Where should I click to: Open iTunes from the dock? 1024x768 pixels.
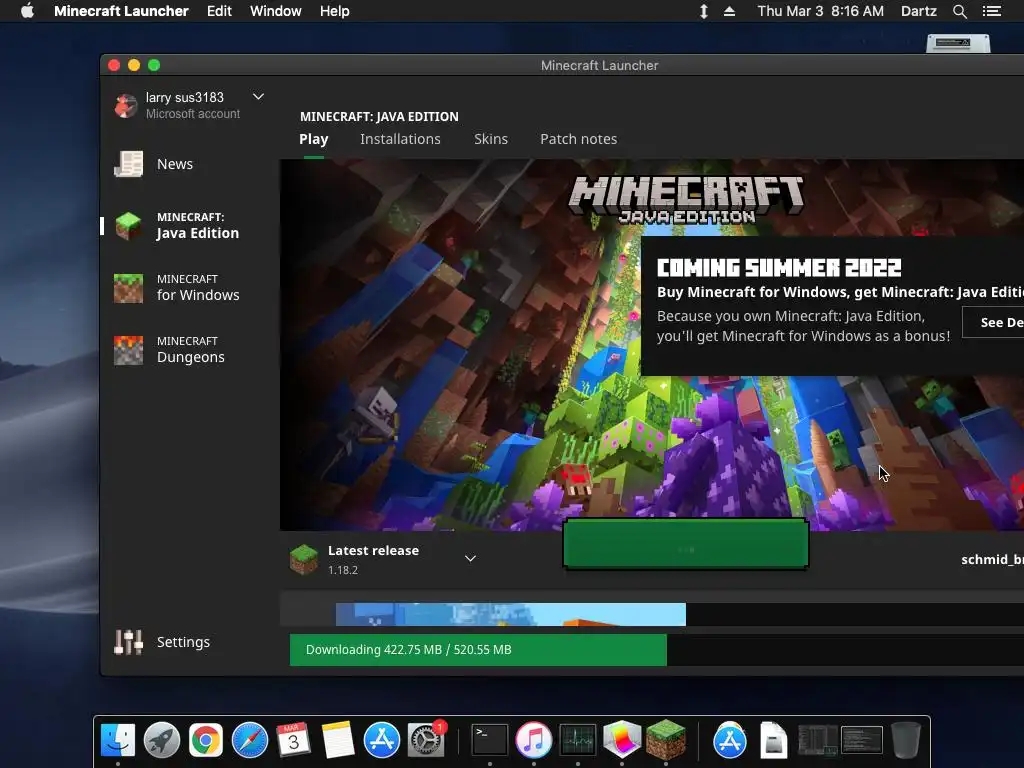tap(534, 741)
